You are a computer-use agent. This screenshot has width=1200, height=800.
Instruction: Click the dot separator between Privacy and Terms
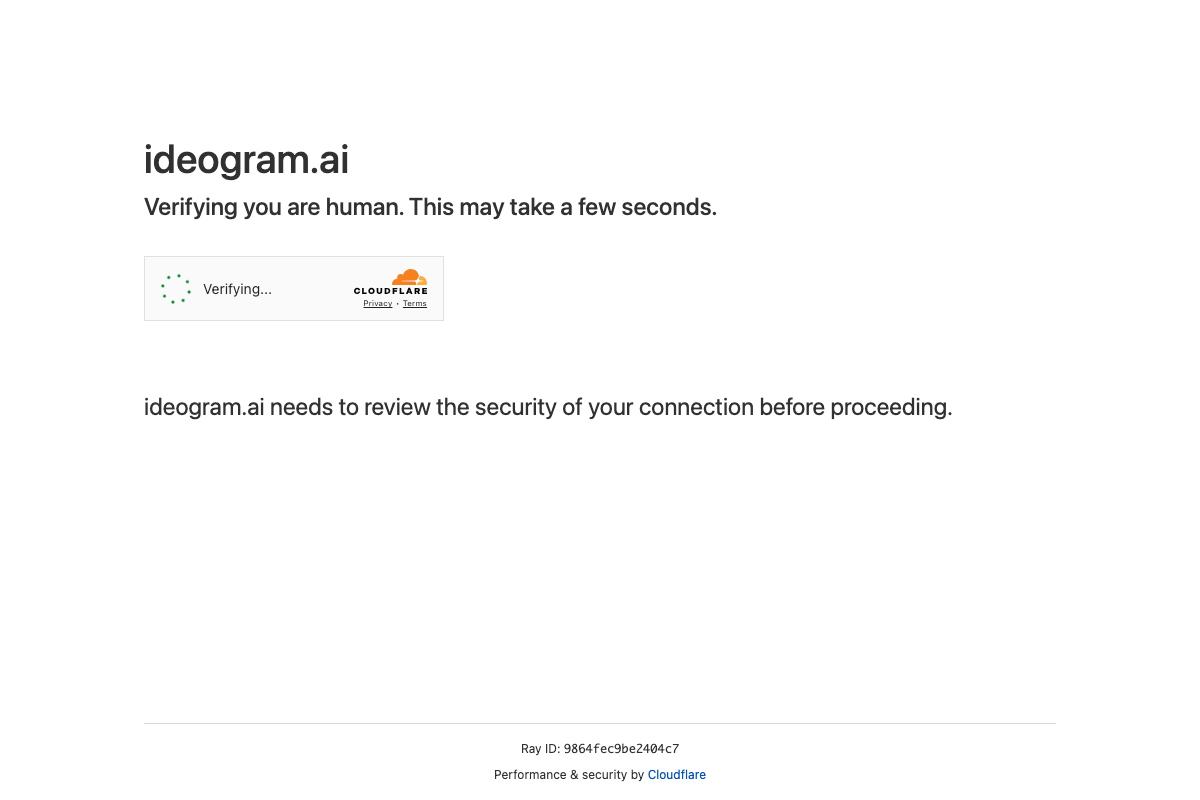(397, 304)
